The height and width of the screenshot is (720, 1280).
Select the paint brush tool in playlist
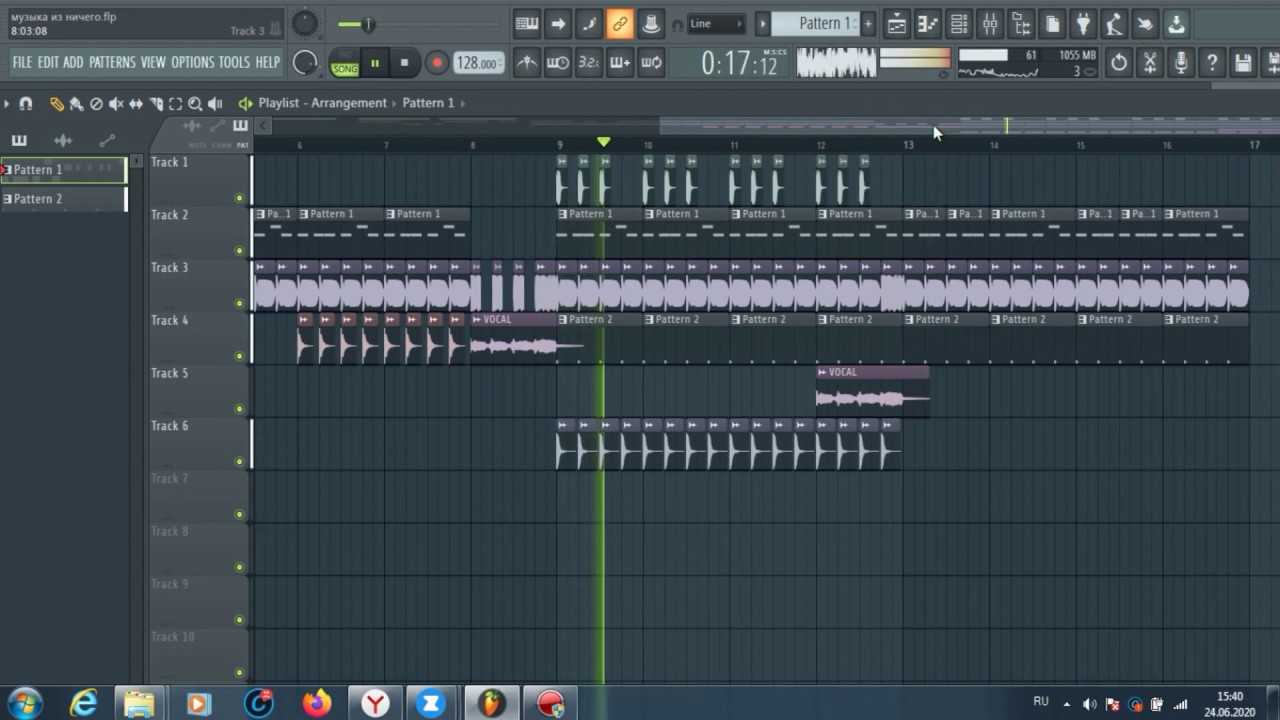[76, 103]
